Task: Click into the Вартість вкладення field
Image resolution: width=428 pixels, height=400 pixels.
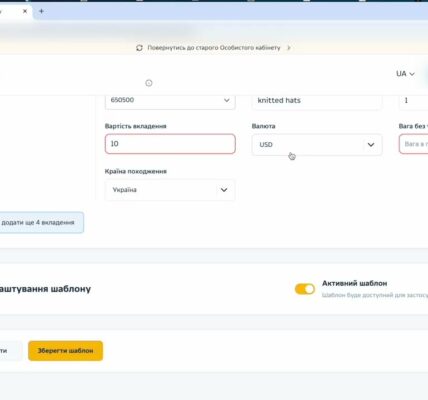Action: (x=170, y=144)
